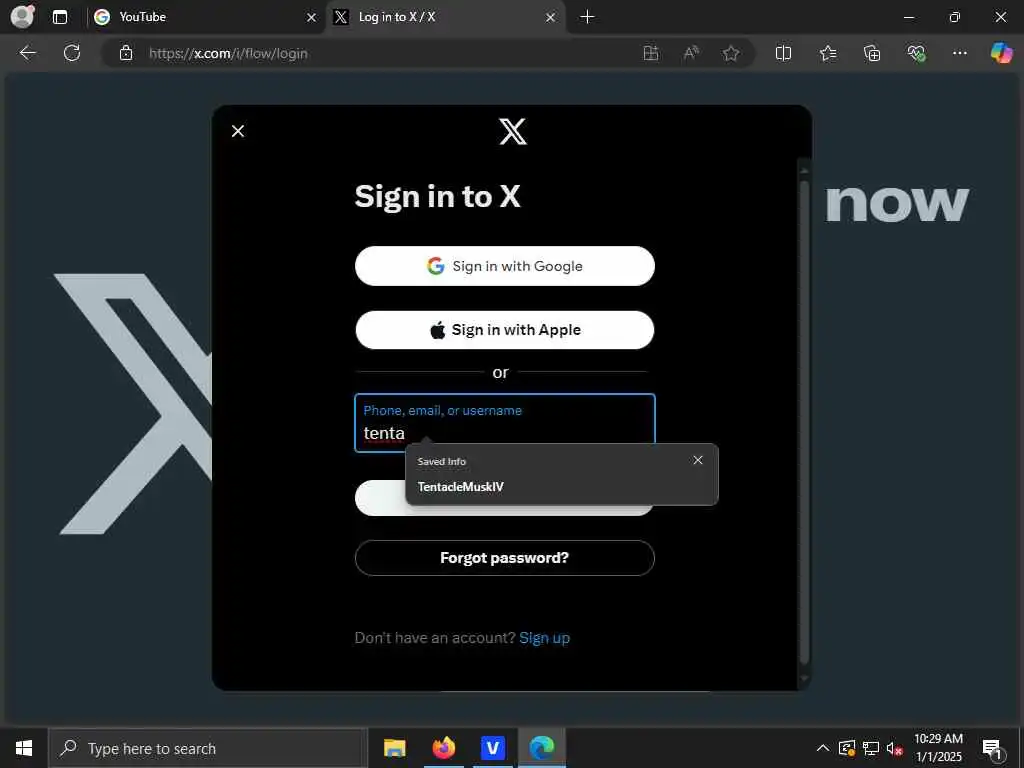Screen dimensions: 1024x768
Task: Open File Explorer from the taskbar
Action: coord(394,748)
